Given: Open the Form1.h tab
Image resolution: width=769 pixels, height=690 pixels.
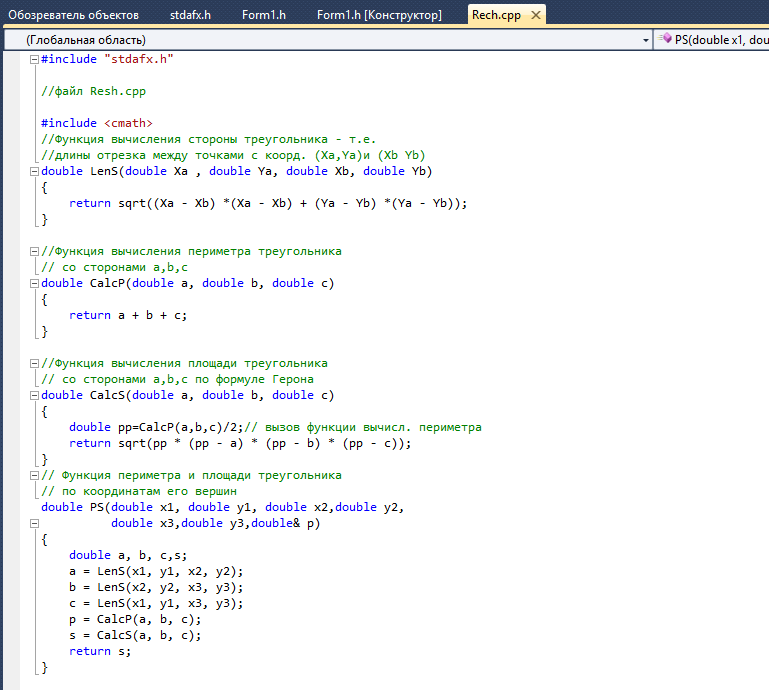Looking at the screenshot, I should [264, 15].
